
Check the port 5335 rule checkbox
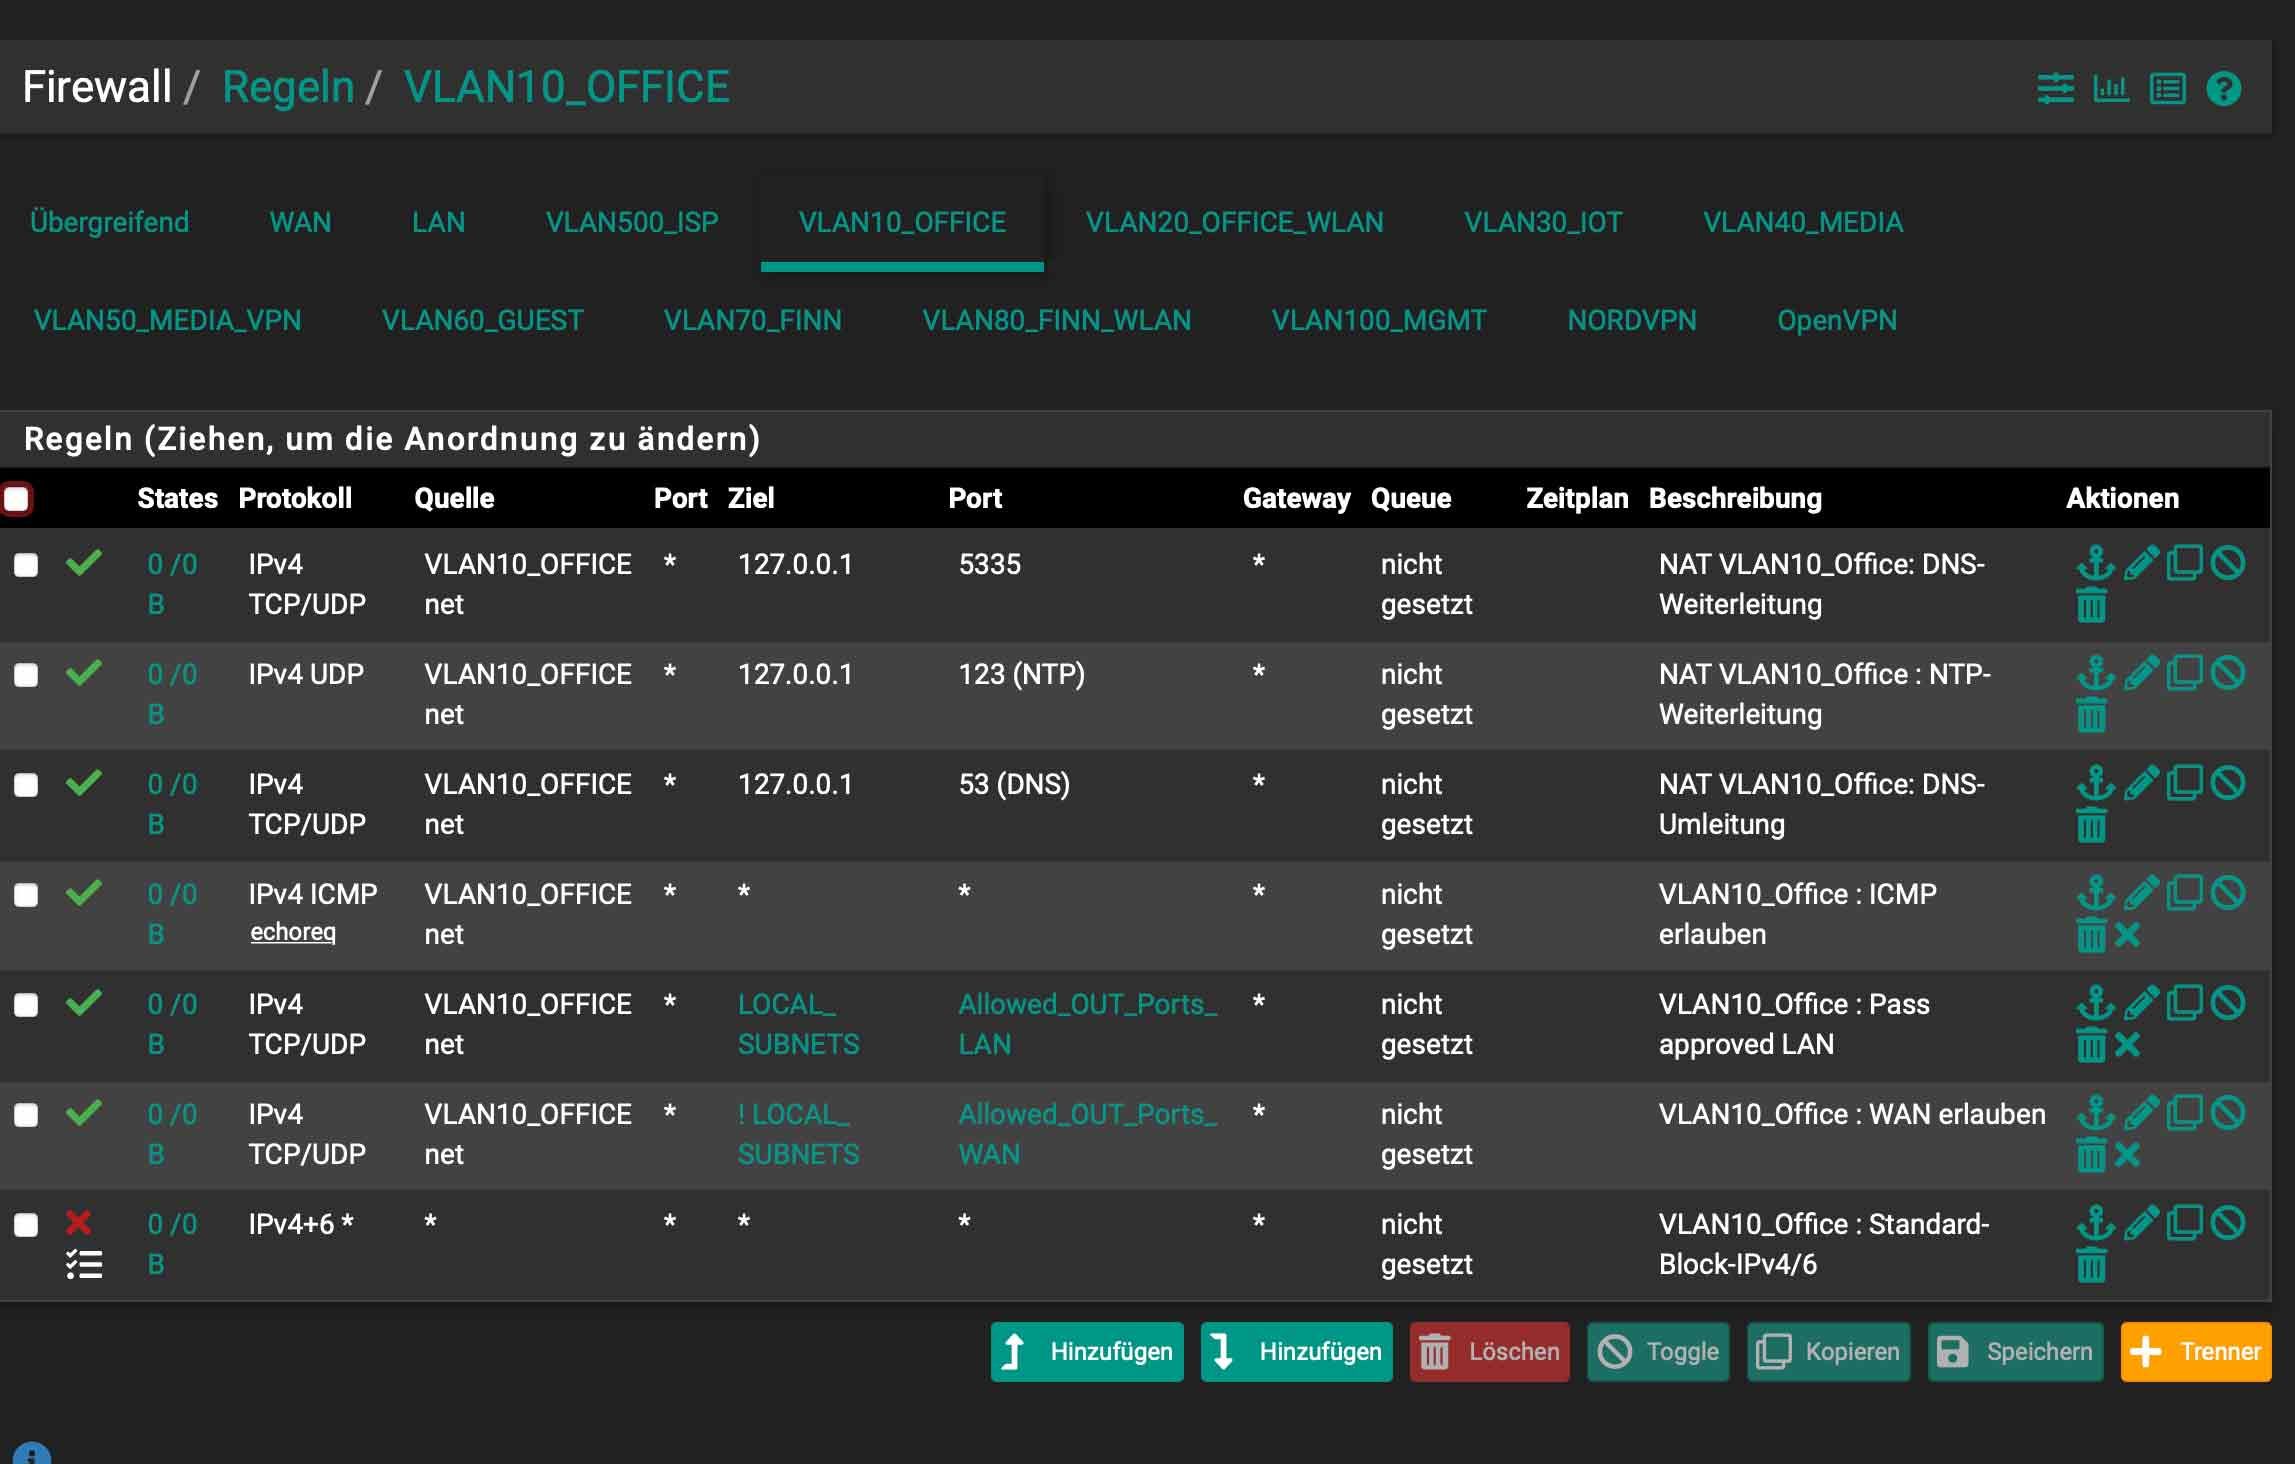tap(26, 565)
